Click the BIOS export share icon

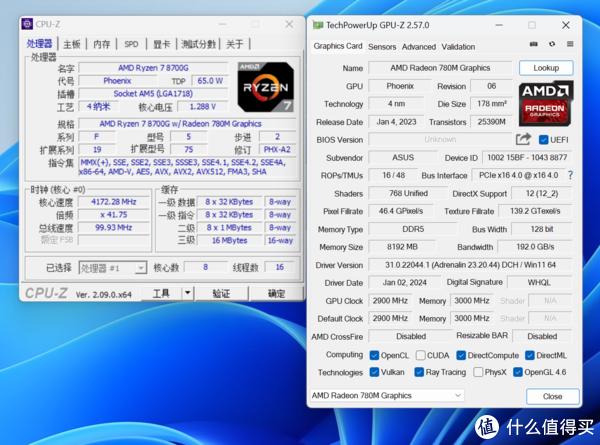point(523,139)
